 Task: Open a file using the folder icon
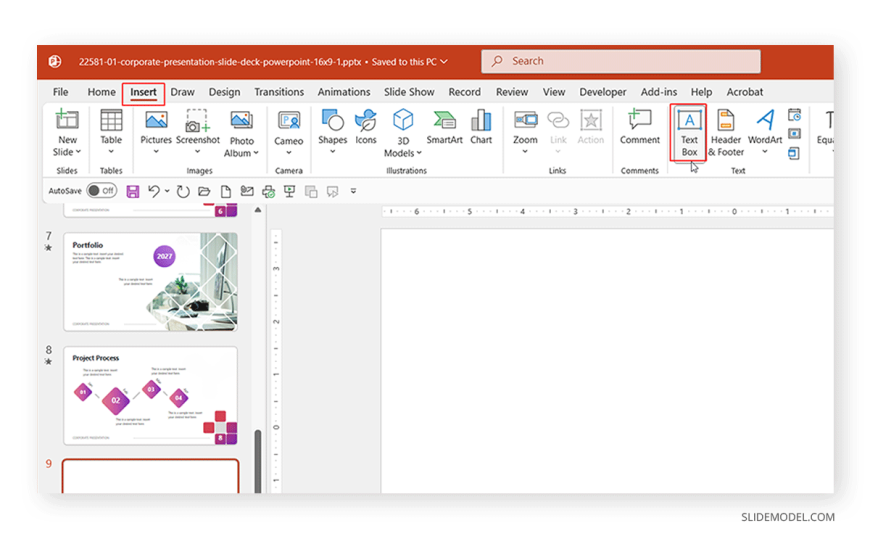click(204, 192)
